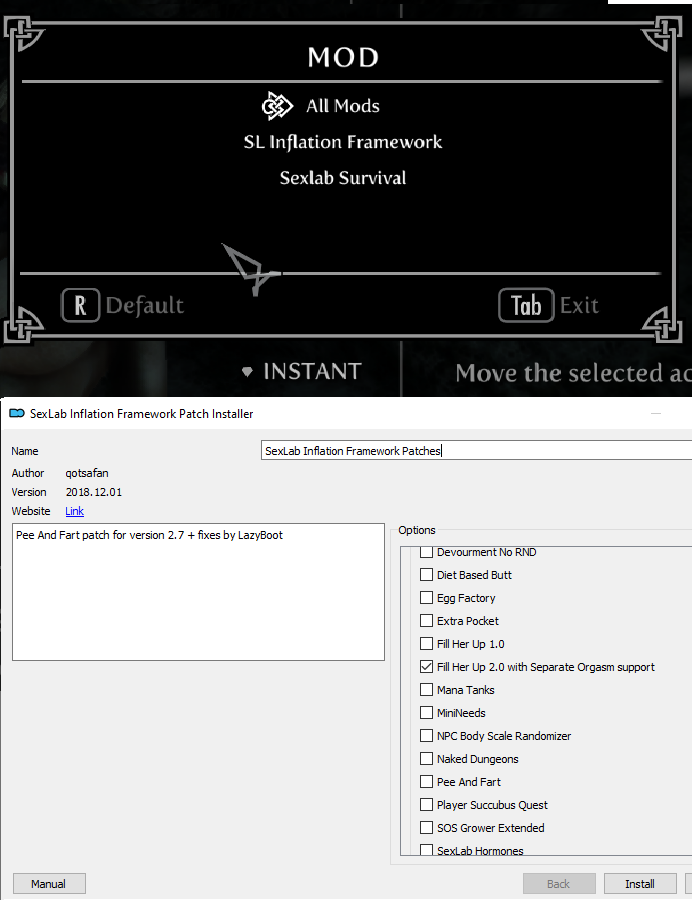Open the Website Link hyperlink
The height and width of the screenshot is (900, 692).
click(x=75, y=511)
